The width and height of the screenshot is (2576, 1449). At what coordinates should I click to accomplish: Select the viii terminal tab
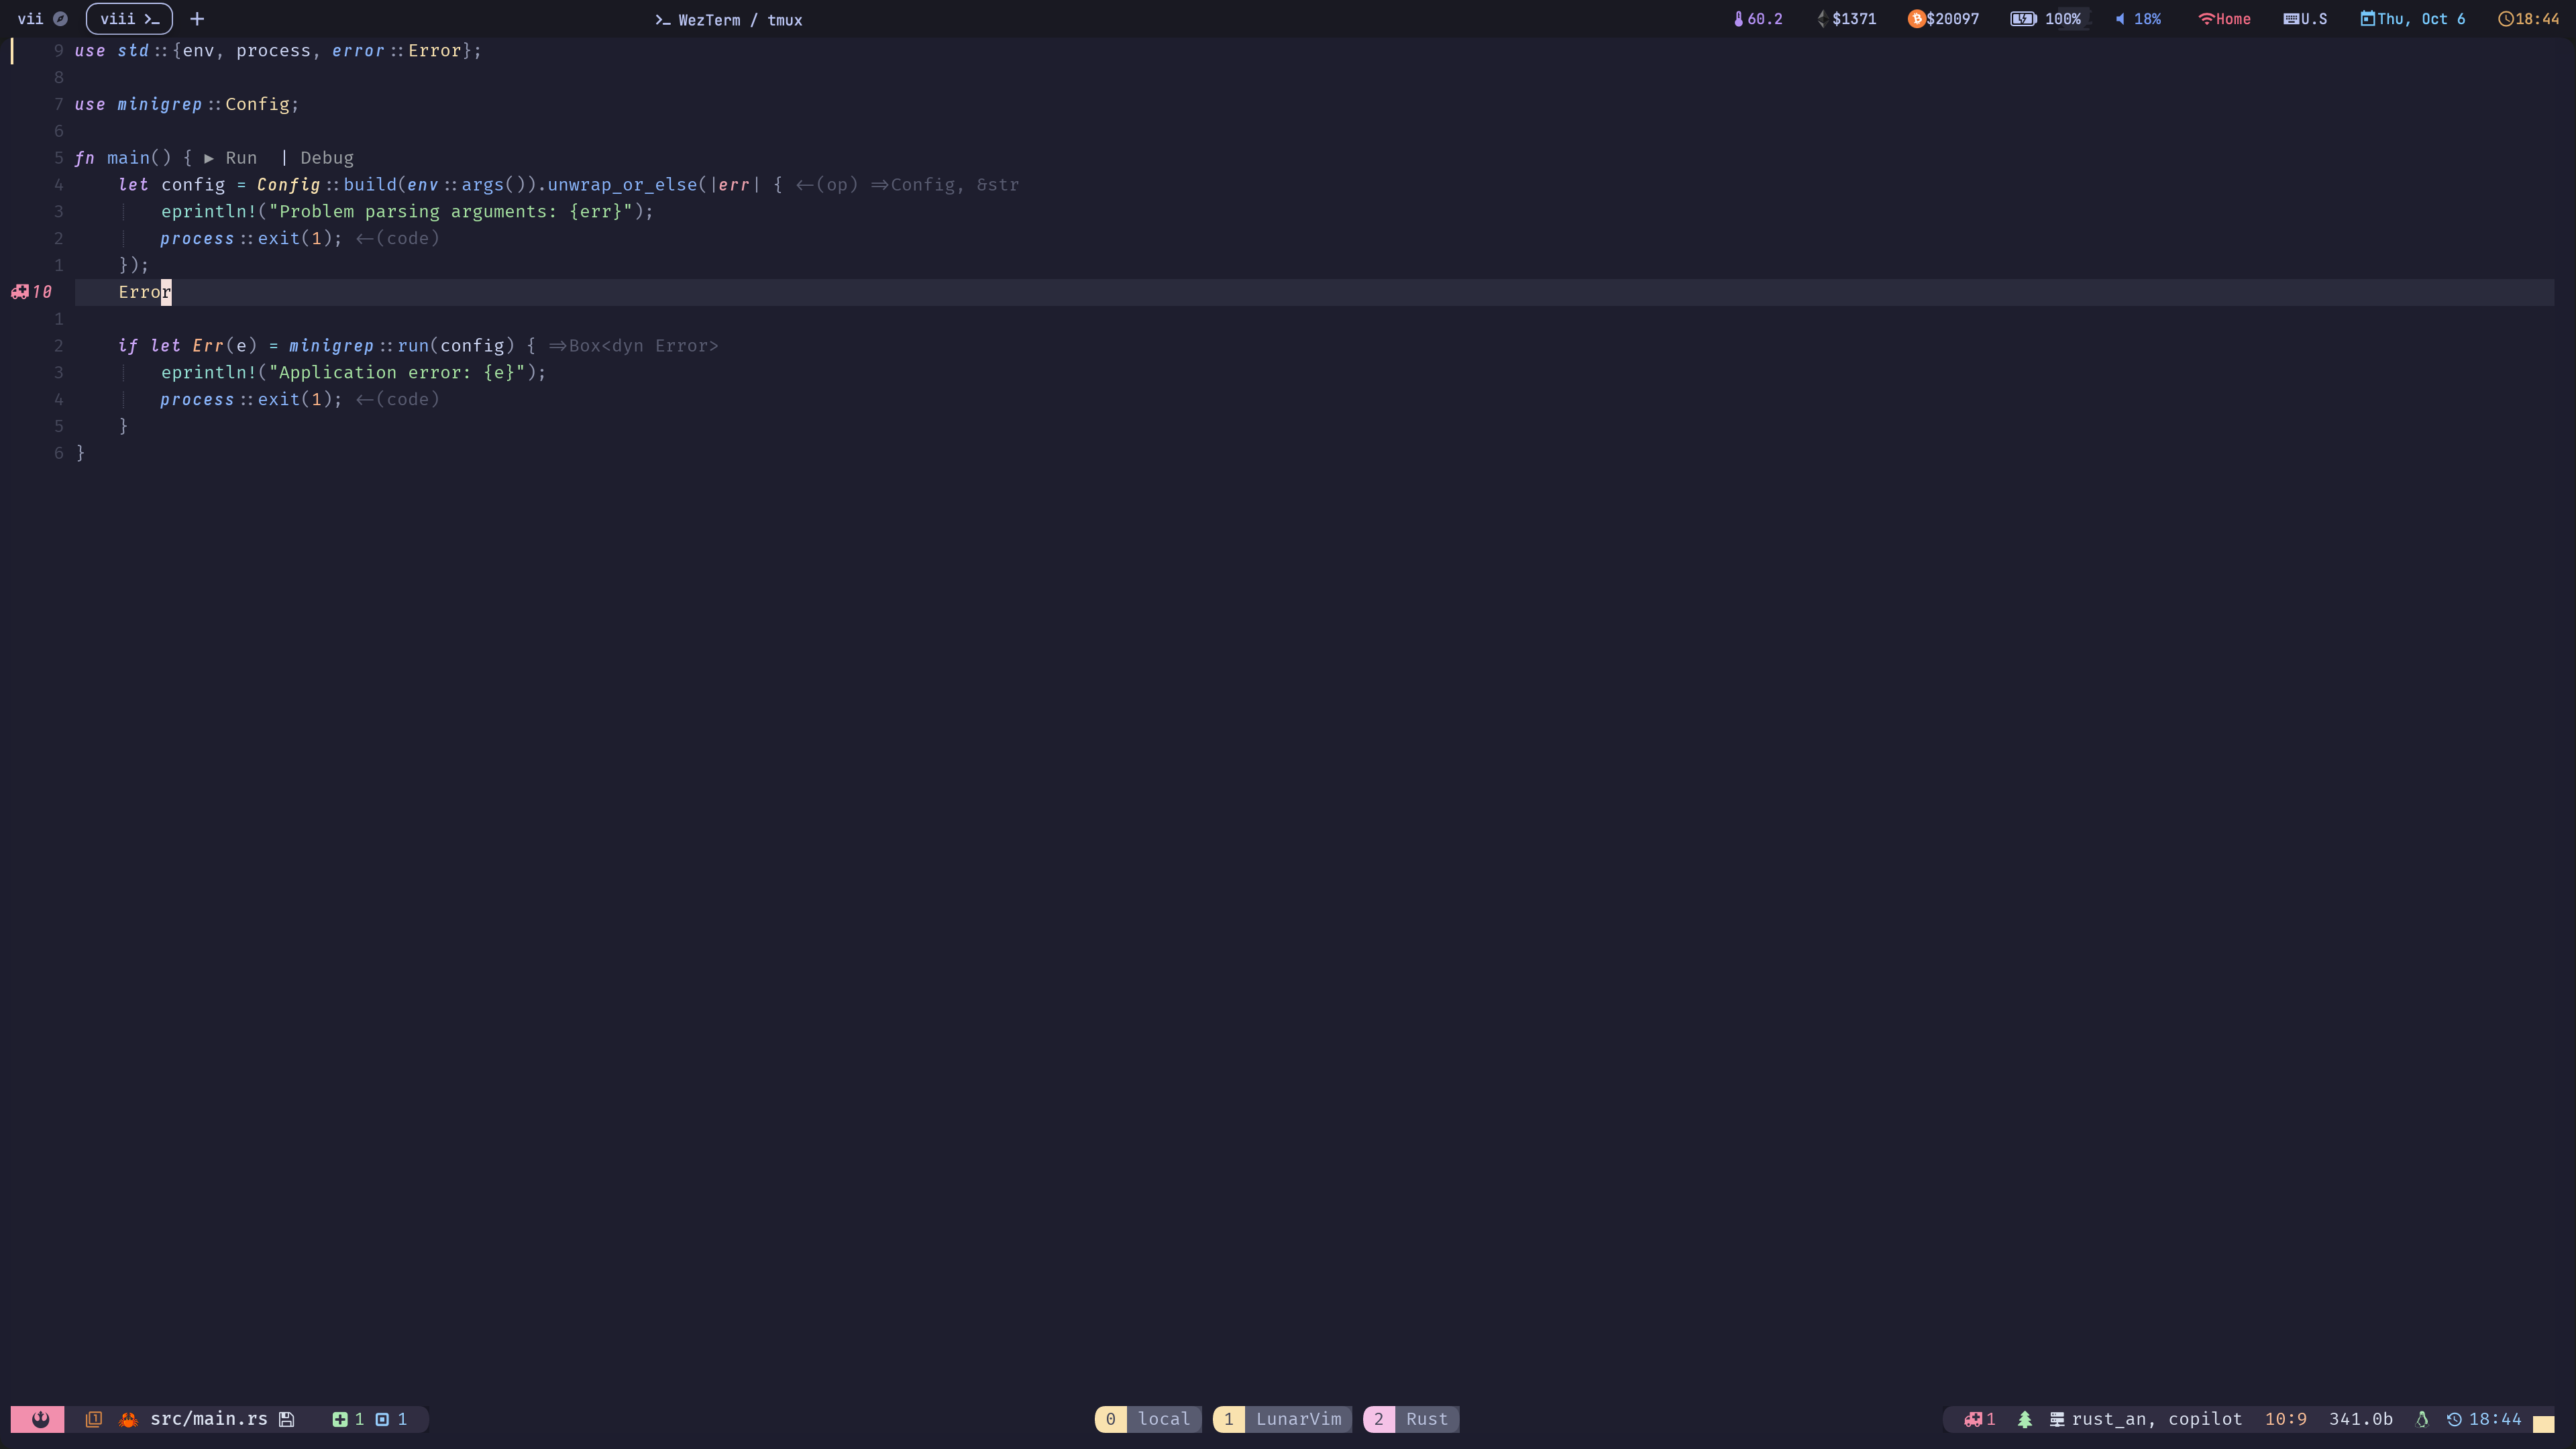click(129, 19)
